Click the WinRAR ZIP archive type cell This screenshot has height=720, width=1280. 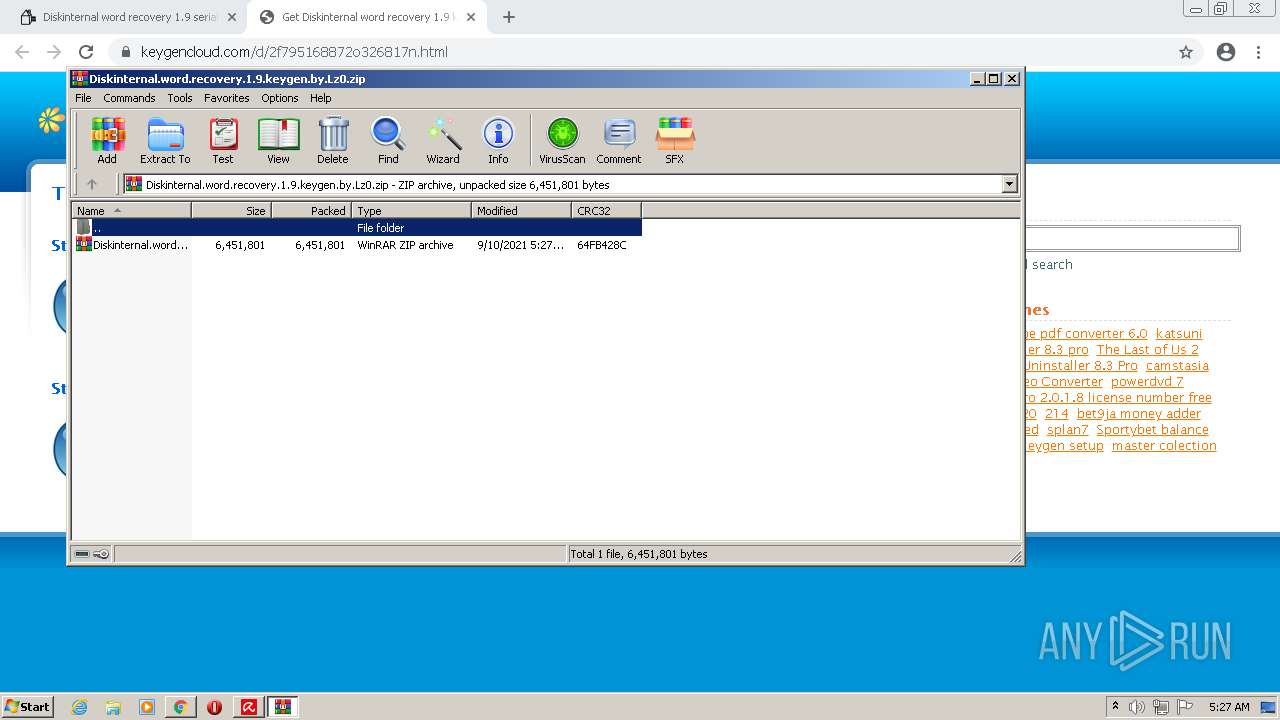coord(405,245)
